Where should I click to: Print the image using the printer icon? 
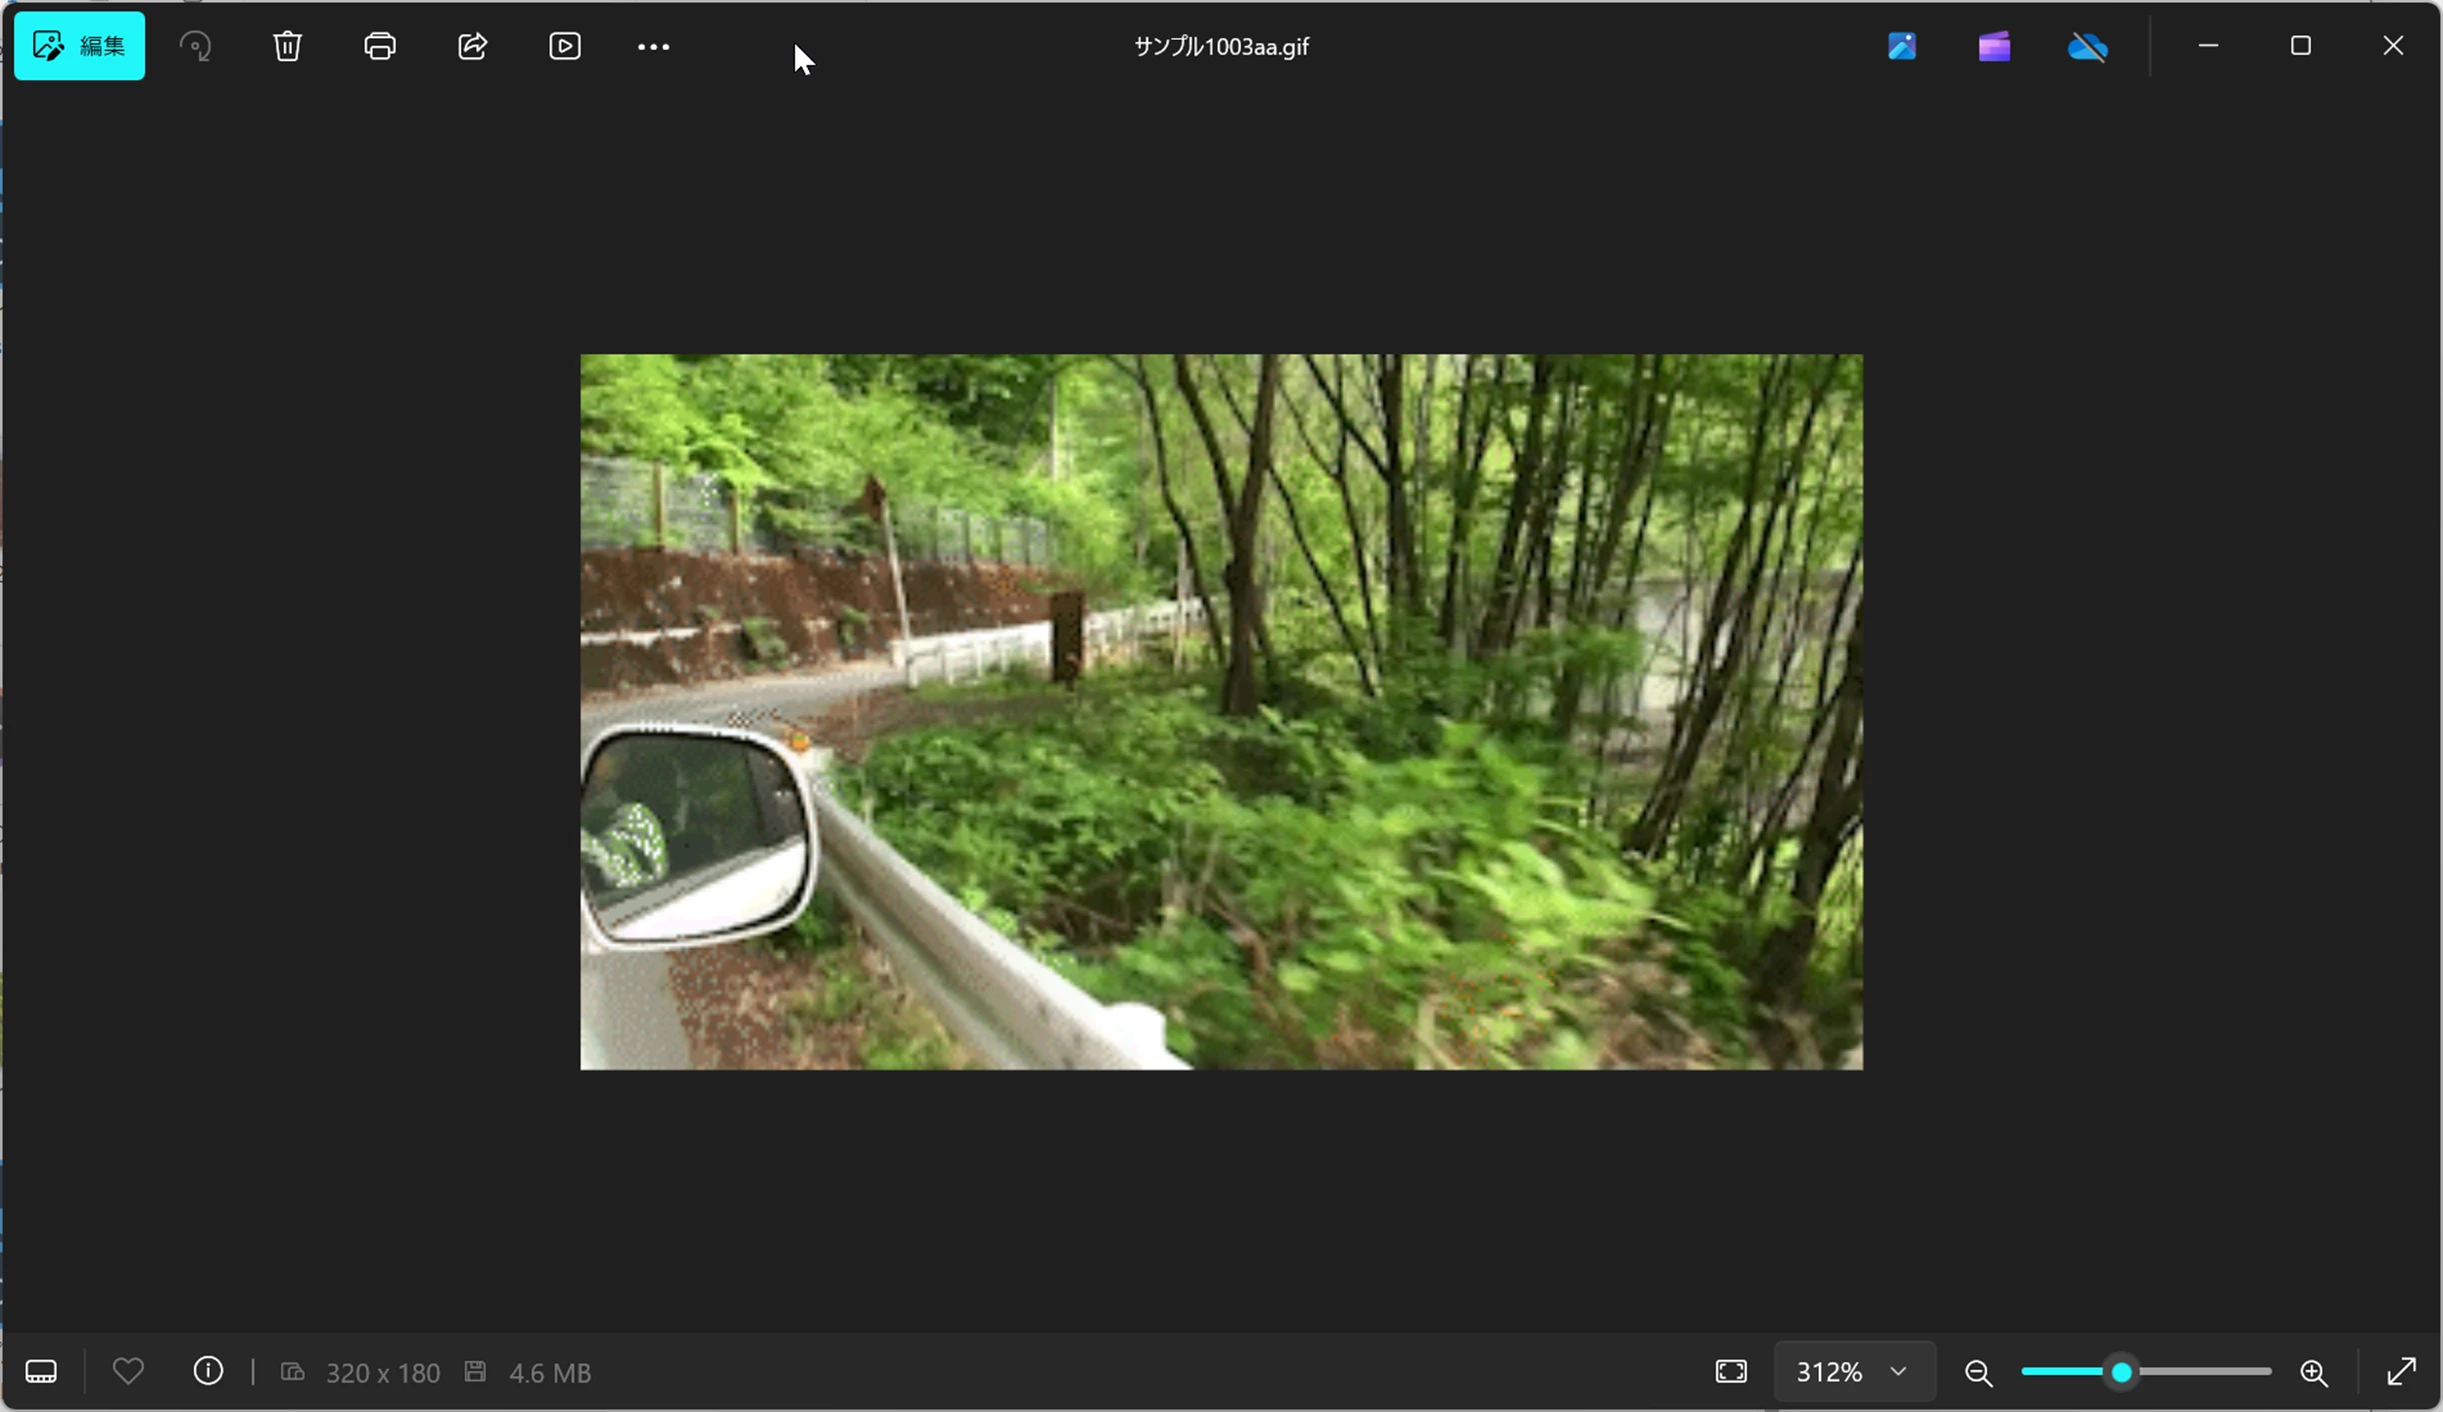click(x=380, y=46)
